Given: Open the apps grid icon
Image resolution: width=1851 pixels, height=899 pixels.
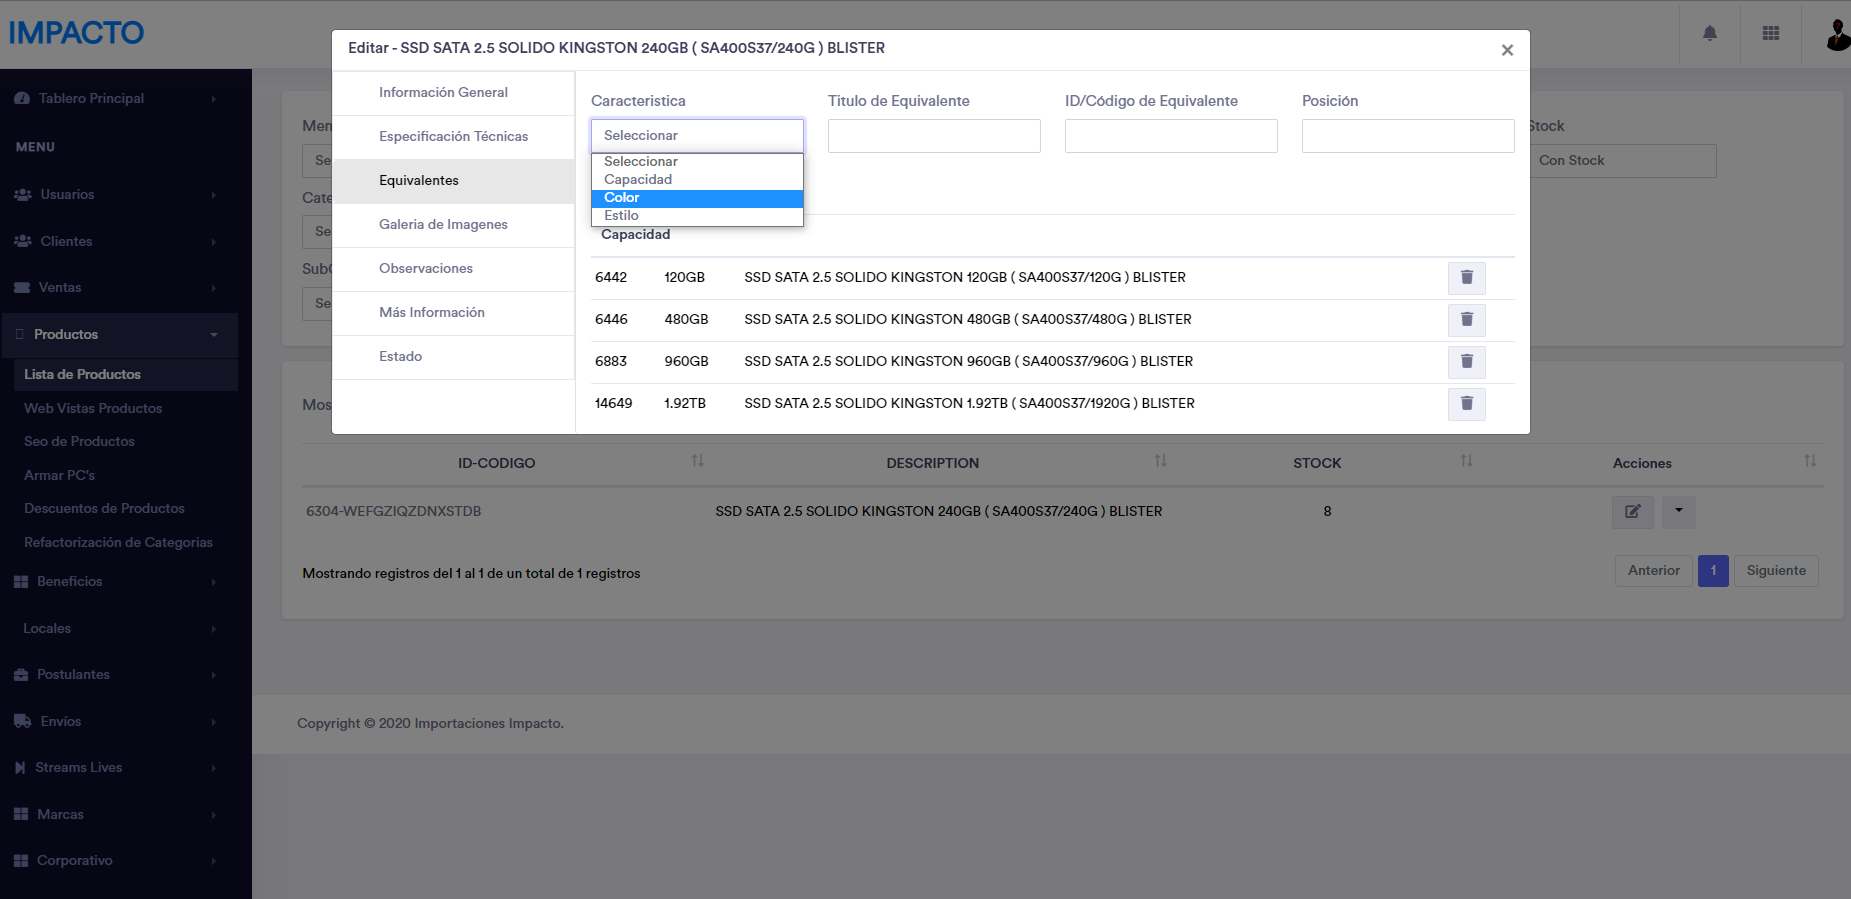Looking at the screenshot, I should coord(1771,33).
